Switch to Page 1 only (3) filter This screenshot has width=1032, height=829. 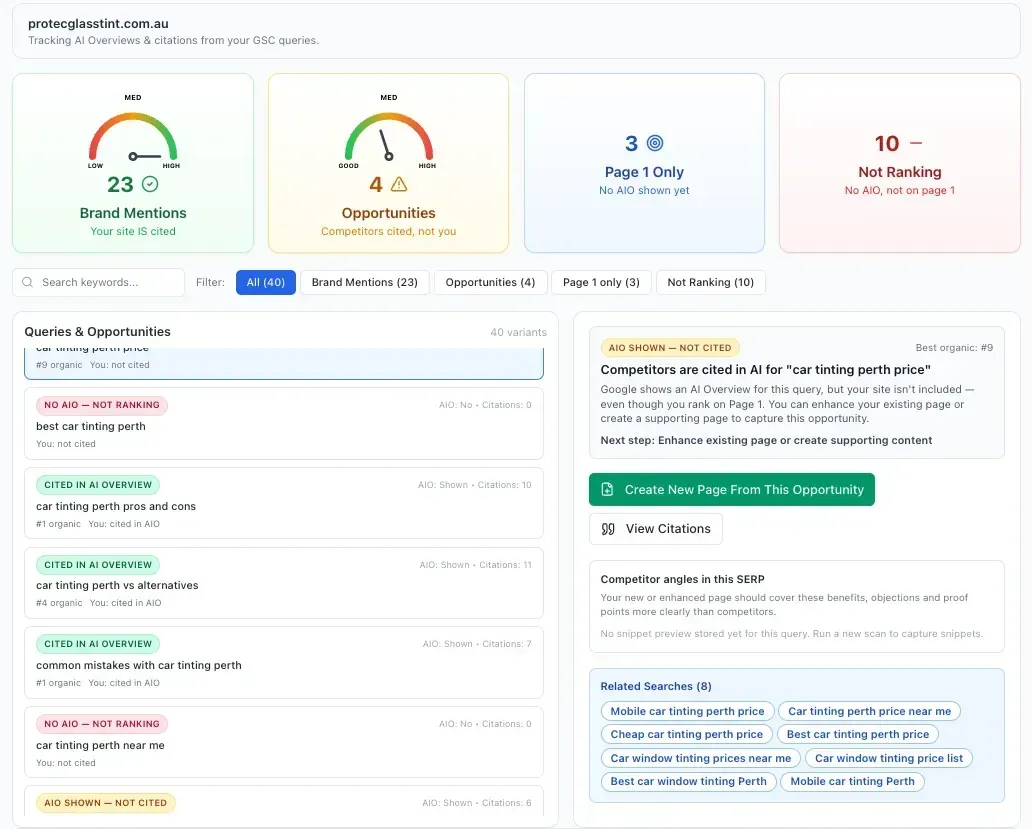click(x=601, y=283)
